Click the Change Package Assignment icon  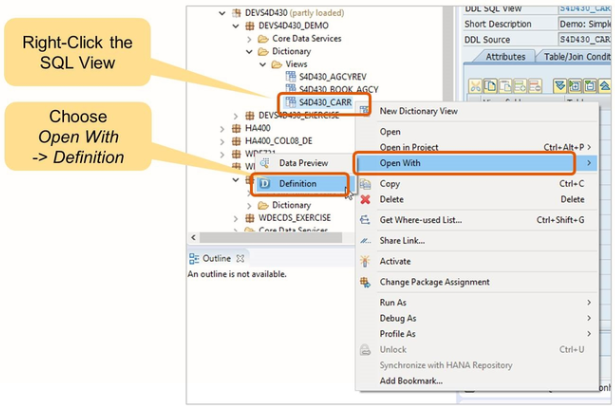(365, 282)
